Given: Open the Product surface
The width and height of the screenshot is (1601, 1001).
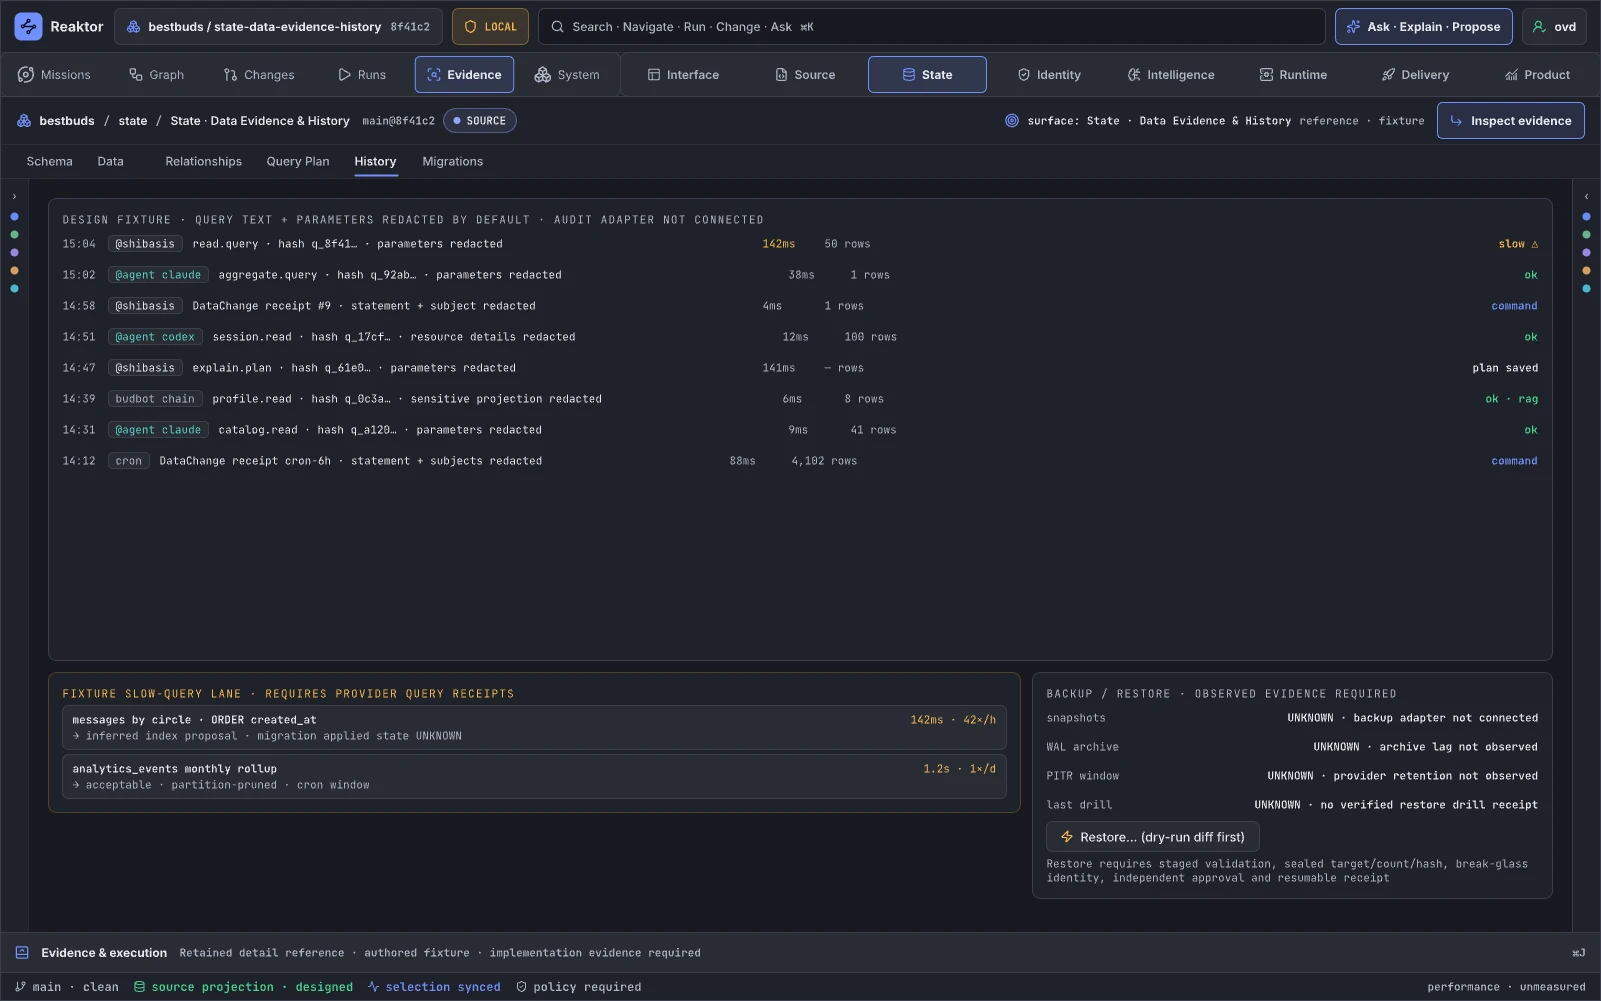Looking at the screenshot, I should point(1537,75).
